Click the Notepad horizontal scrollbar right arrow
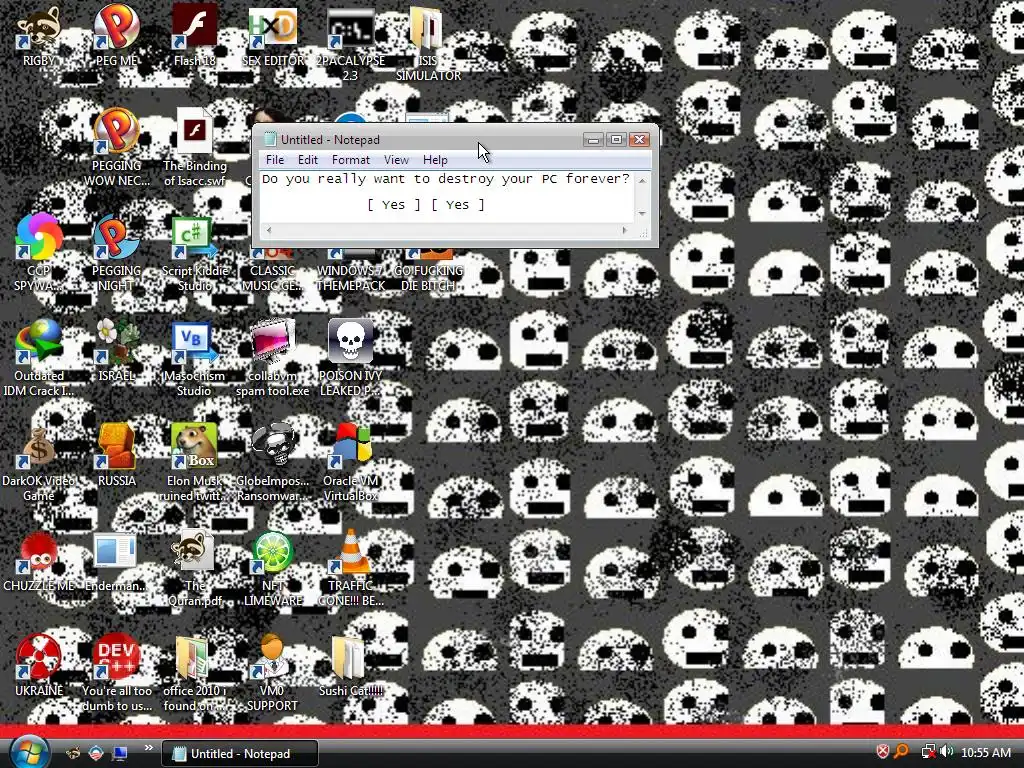 (625, 230)
